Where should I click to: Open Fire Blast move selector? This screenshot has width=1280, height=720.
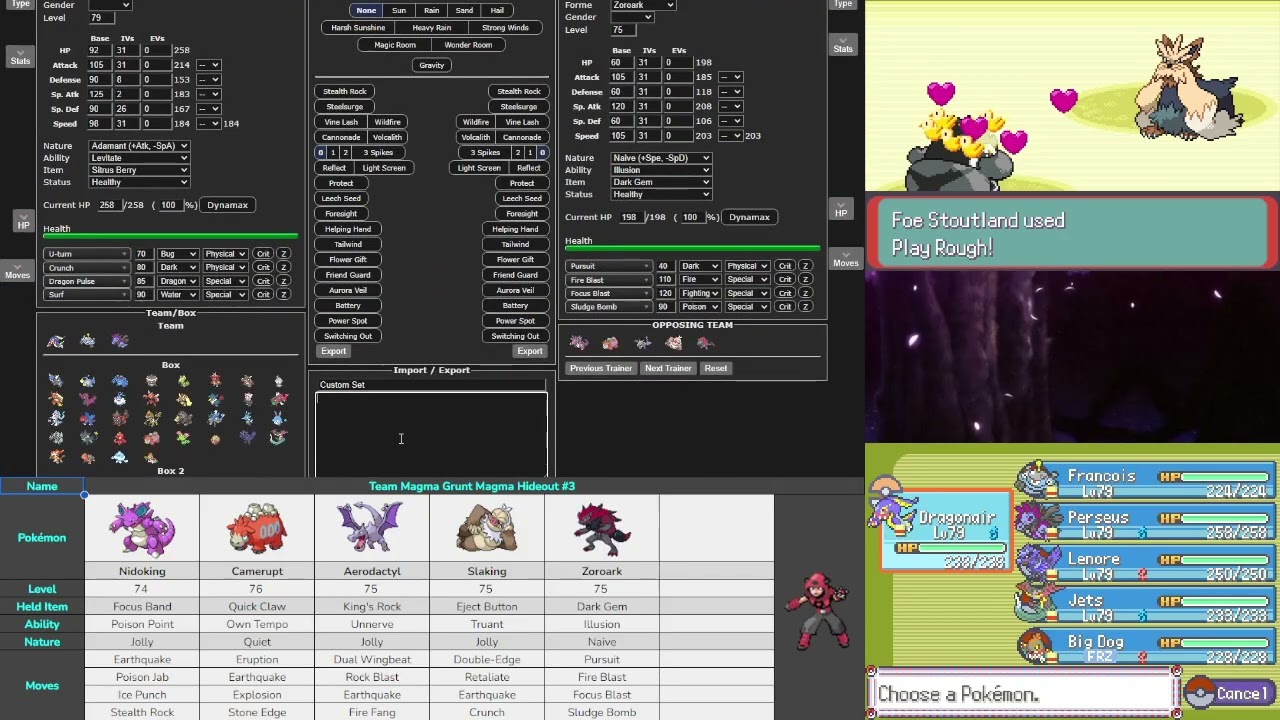pyautogui.click(x=609, y=280)
